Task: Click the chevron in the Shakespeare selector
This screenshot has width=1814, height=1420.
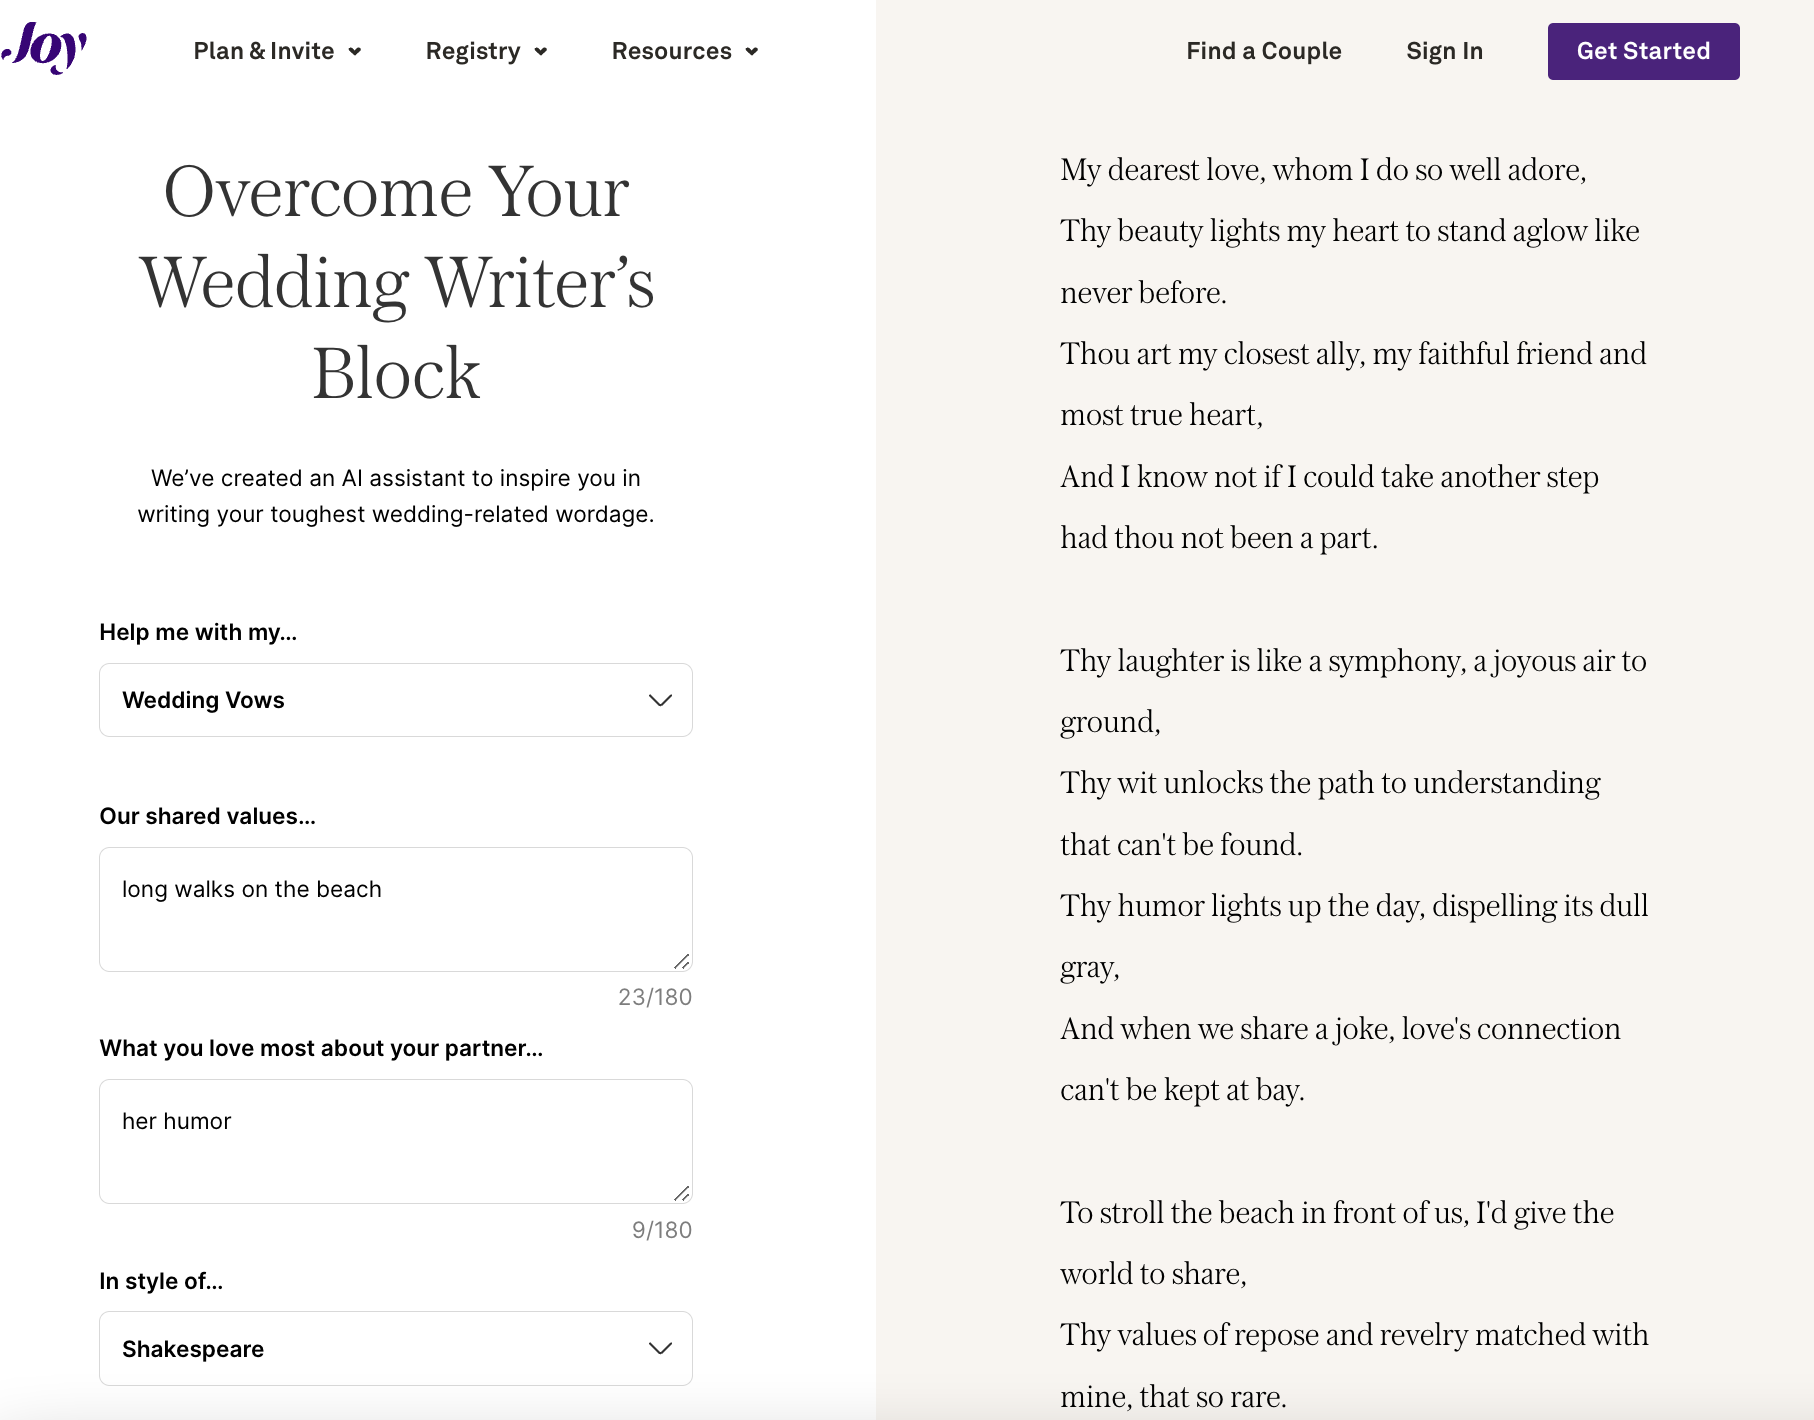Action: [660, 1348]
